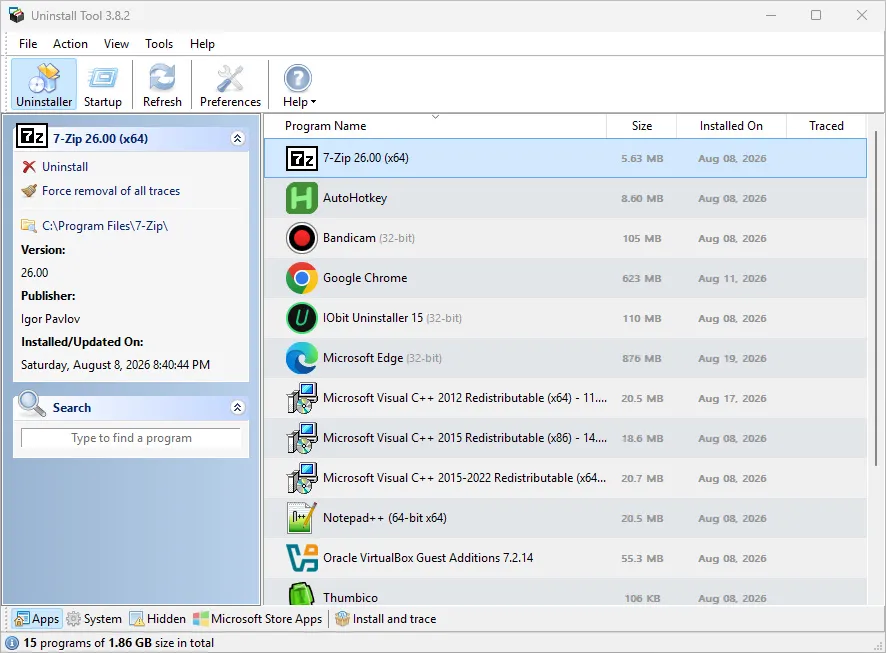886x653 pixels.
Task: Focus the Type to find a program field
Action: pos(131,438)
